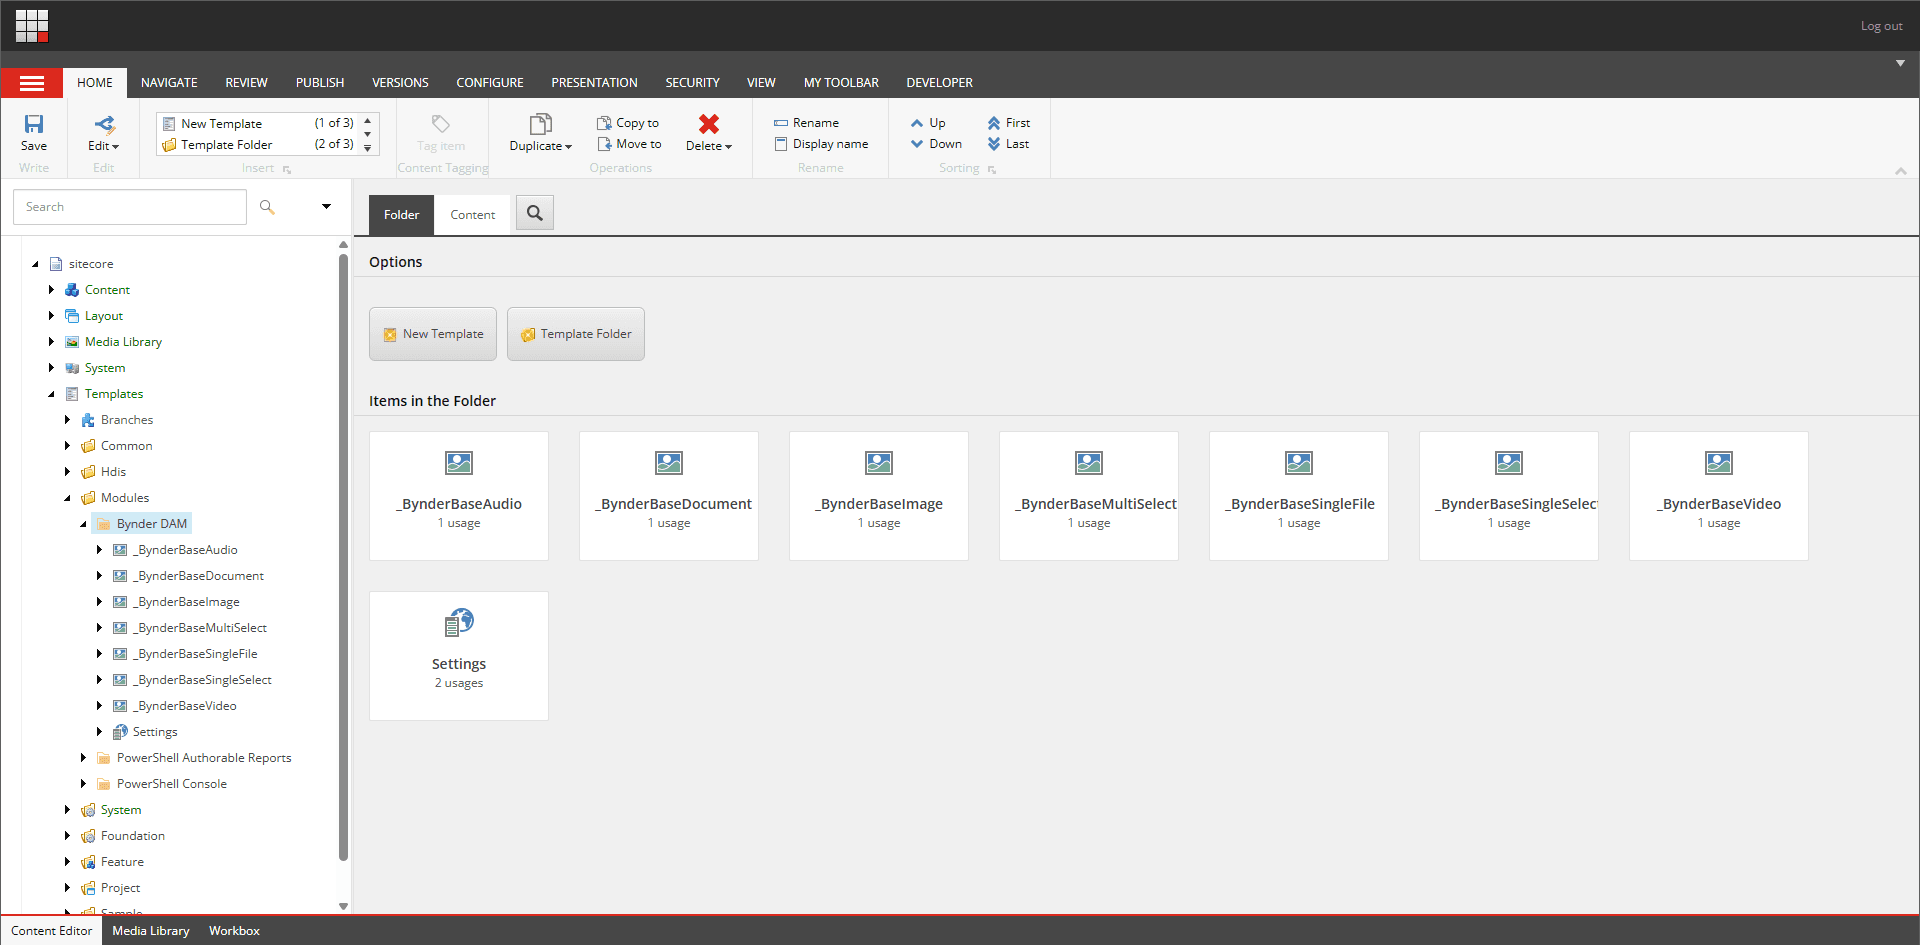This screenshot has height=945, width=1920.
Task: Open Duplicate dropdown arrow
Action: (x=569, y=147)
